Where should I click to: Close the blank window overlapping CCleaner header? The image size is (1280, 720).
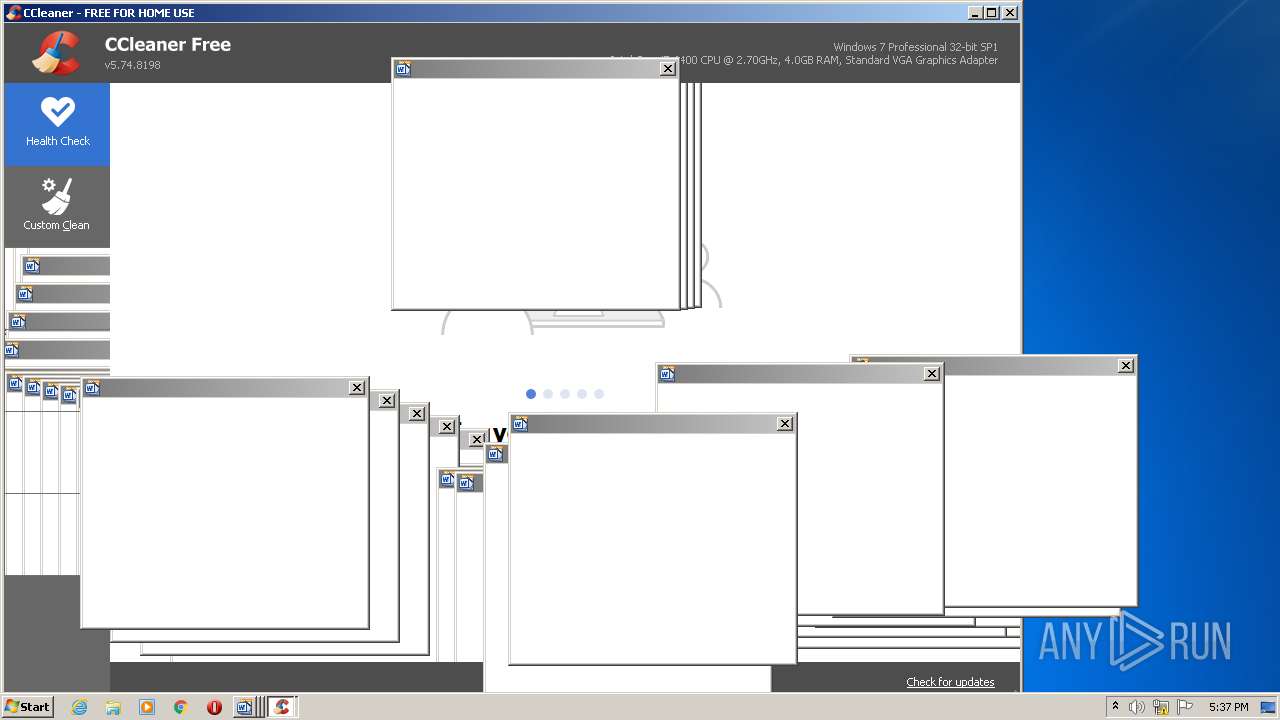point(667,69)
